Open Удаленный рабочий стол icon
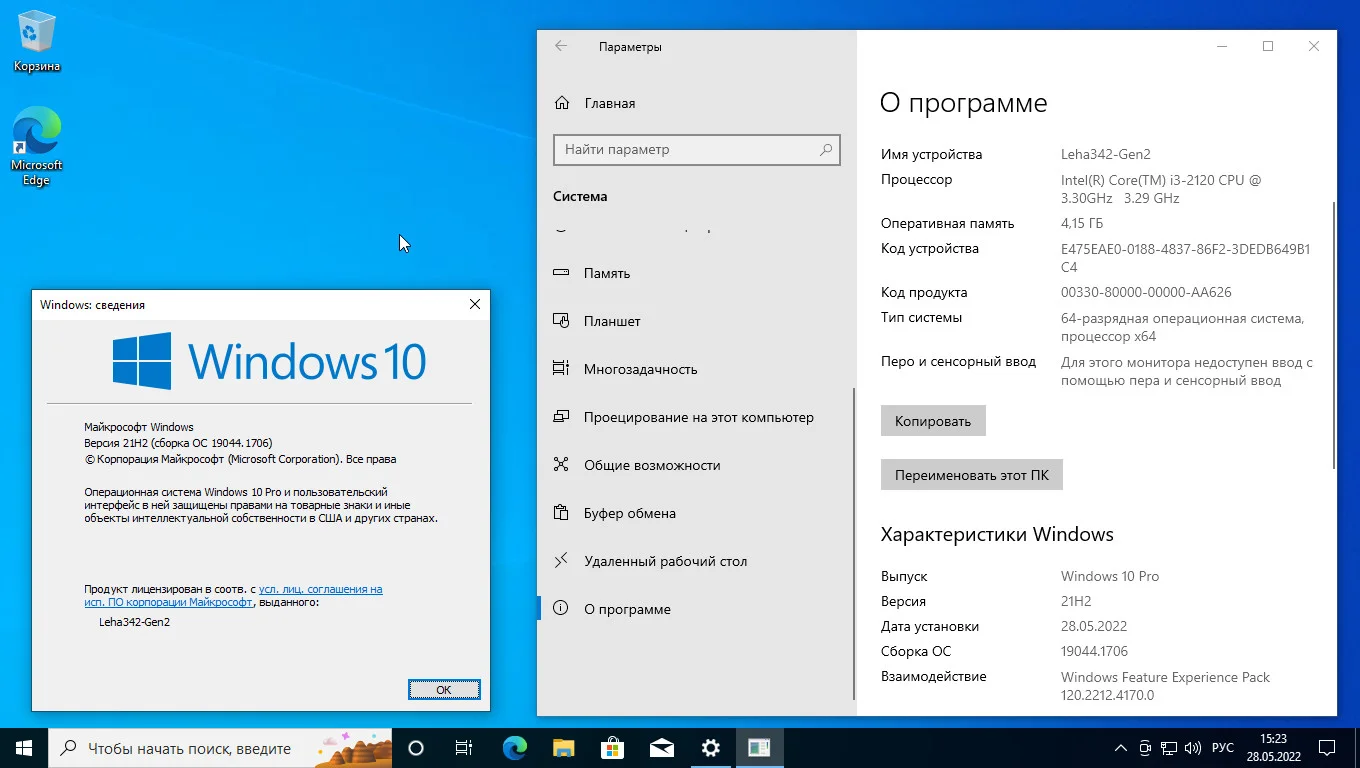 [561, 561]
